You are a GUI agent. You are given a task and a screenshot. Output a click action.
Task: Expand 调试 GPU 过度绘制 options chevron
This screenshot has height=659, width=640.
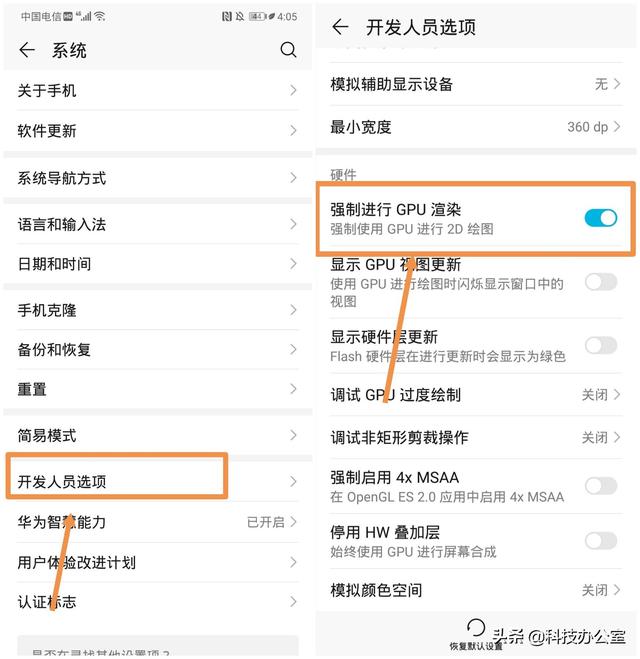tap(616, 394)
